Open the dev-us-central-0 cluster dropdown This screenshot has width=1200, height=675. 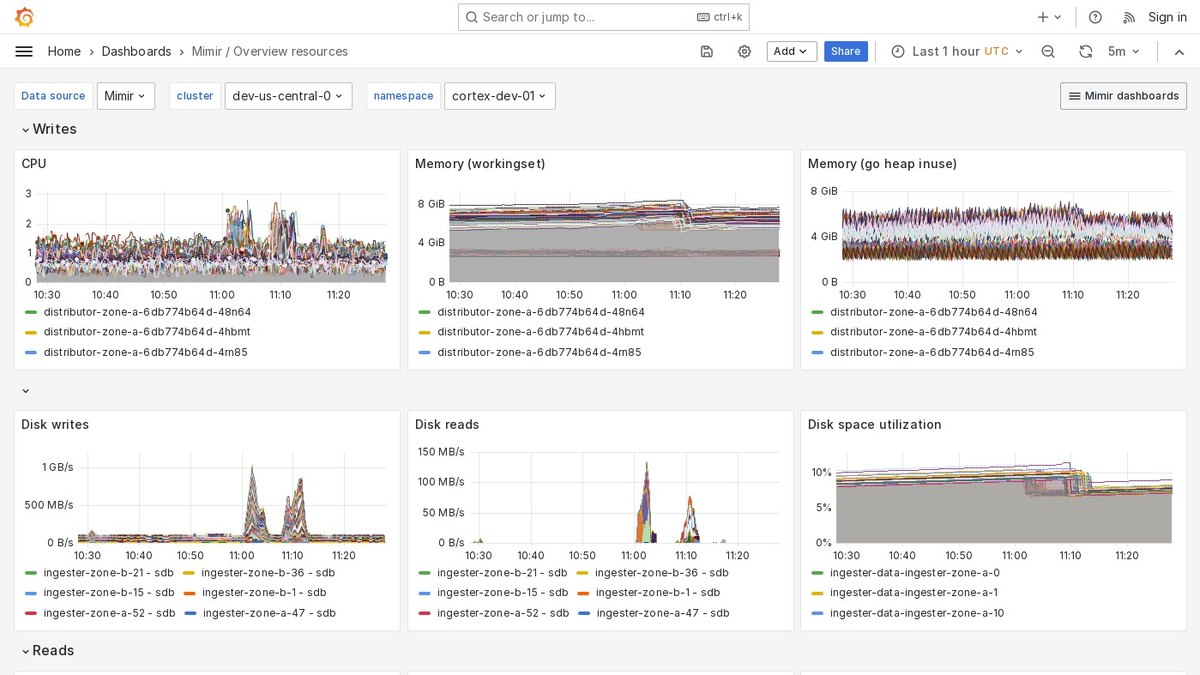tap(288, 96)
